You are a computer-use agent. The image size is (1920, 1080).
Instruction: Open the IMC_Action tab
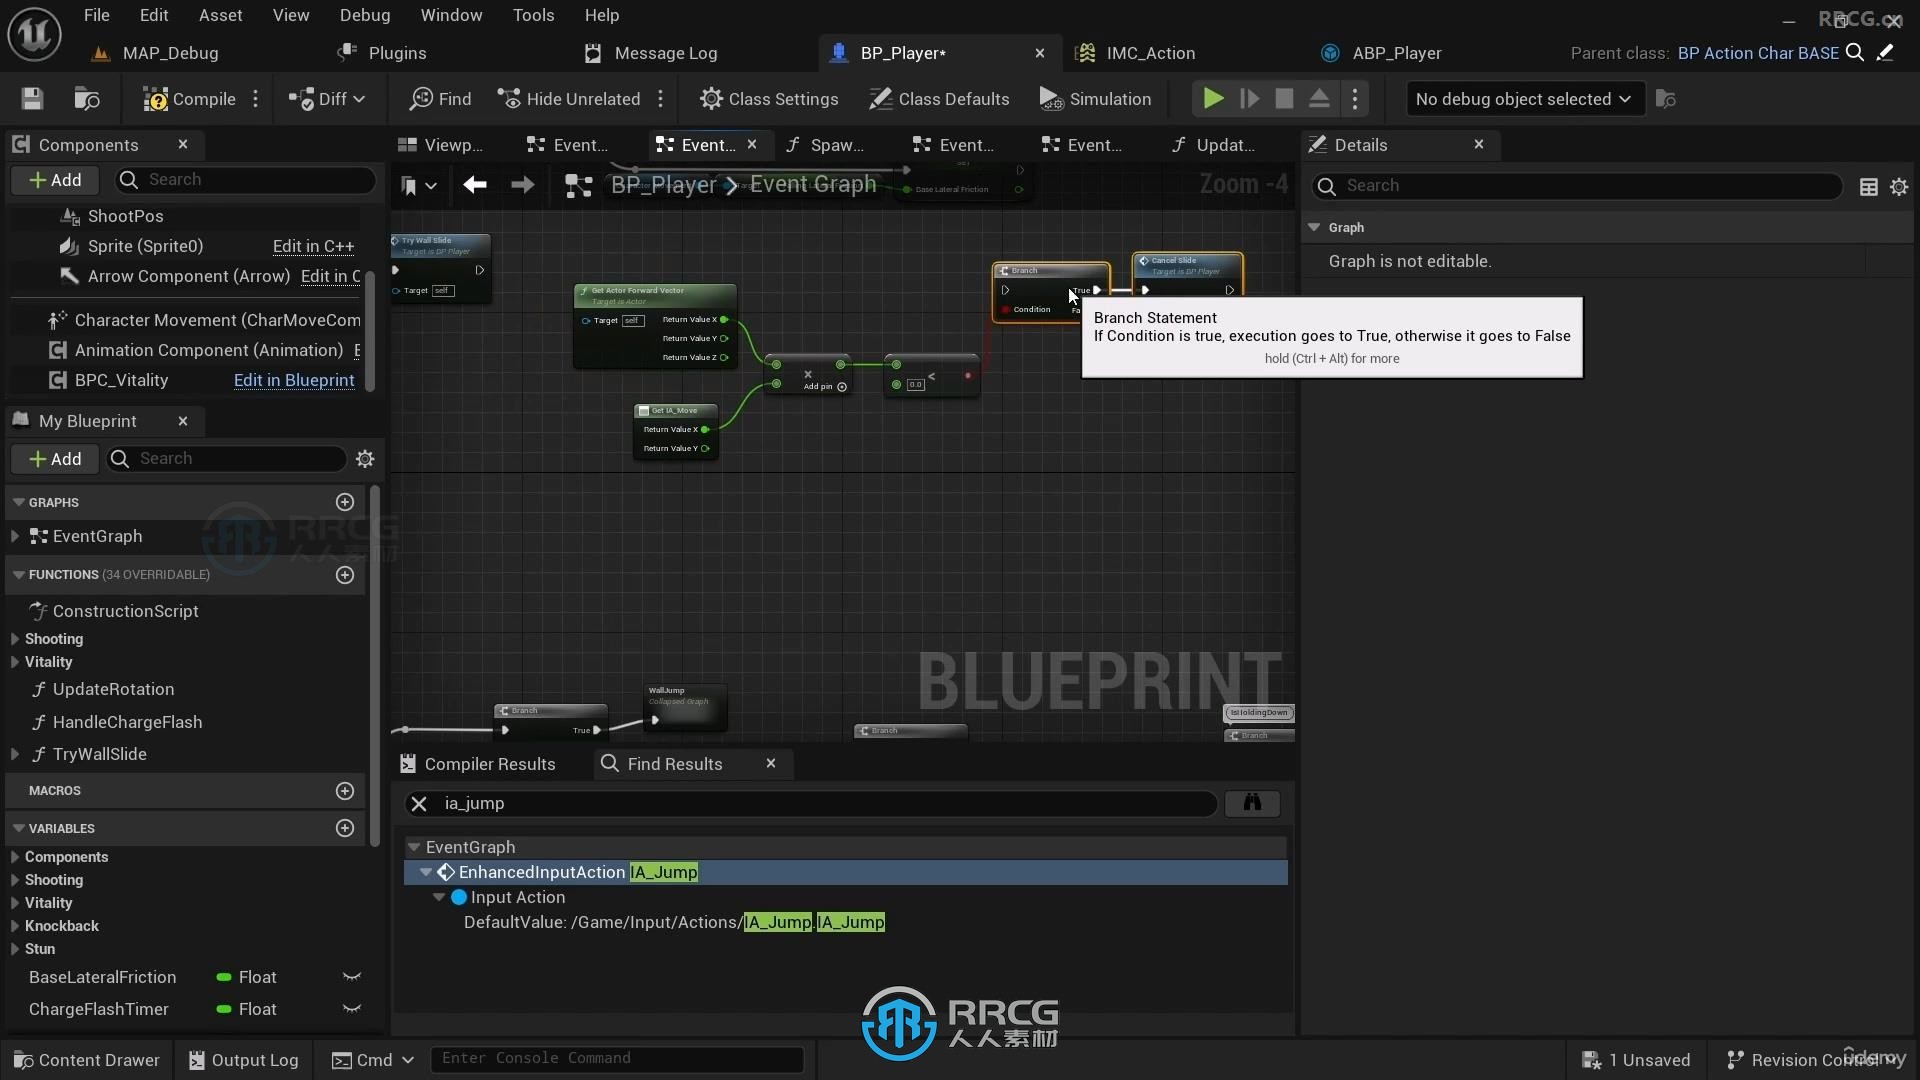[x=1151, y=53]
